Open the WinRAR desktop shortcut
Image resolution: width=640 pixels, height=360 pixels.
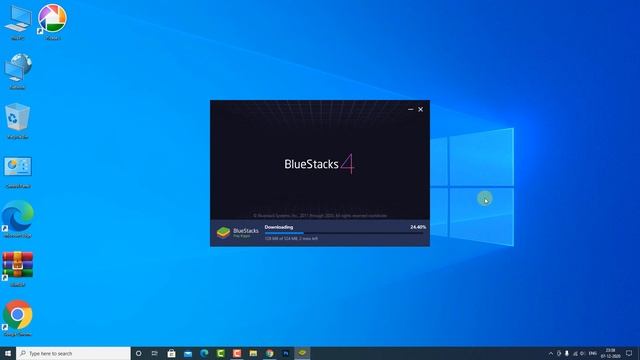(x=18, y=269)
